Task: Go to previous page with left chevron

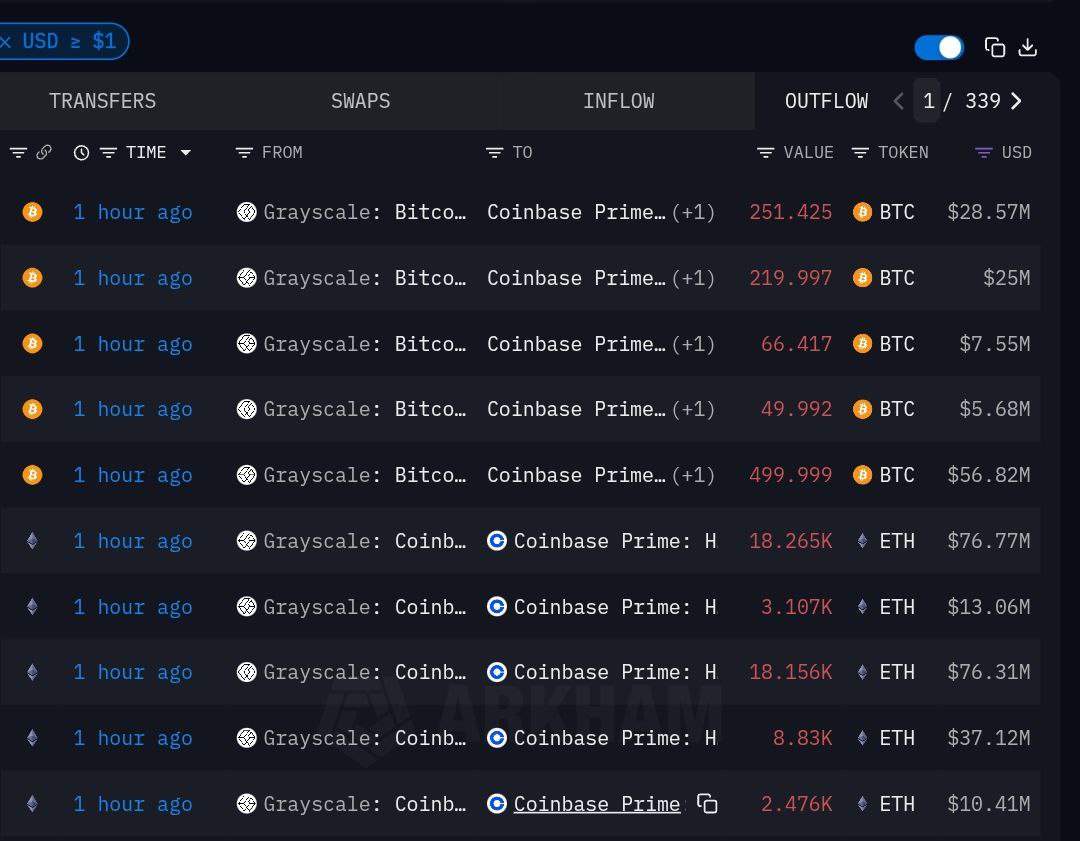Action: 898,101
